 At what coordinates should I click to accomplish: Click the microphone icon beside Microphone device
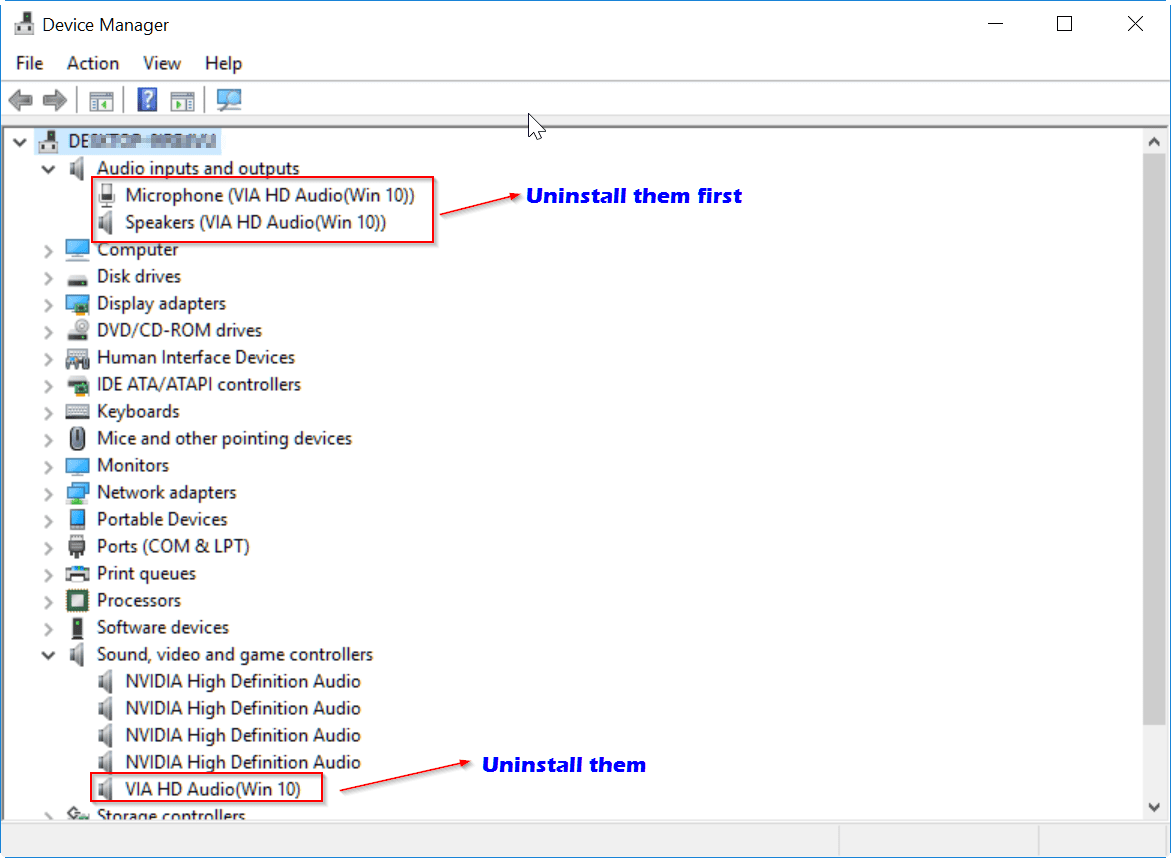tap(106, 195)
